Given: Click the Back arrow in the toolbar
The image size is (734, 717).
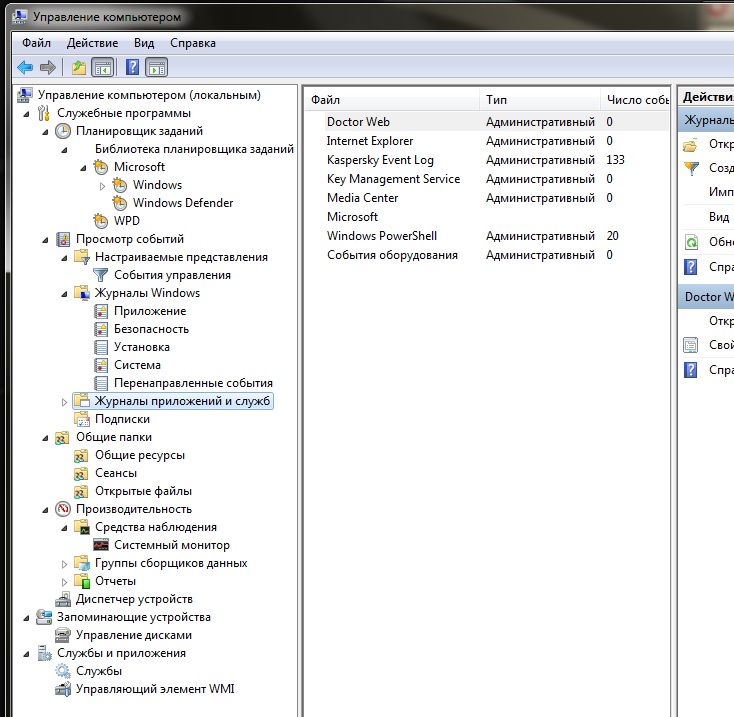Looking at the screenshot, I should pos(25,67).
